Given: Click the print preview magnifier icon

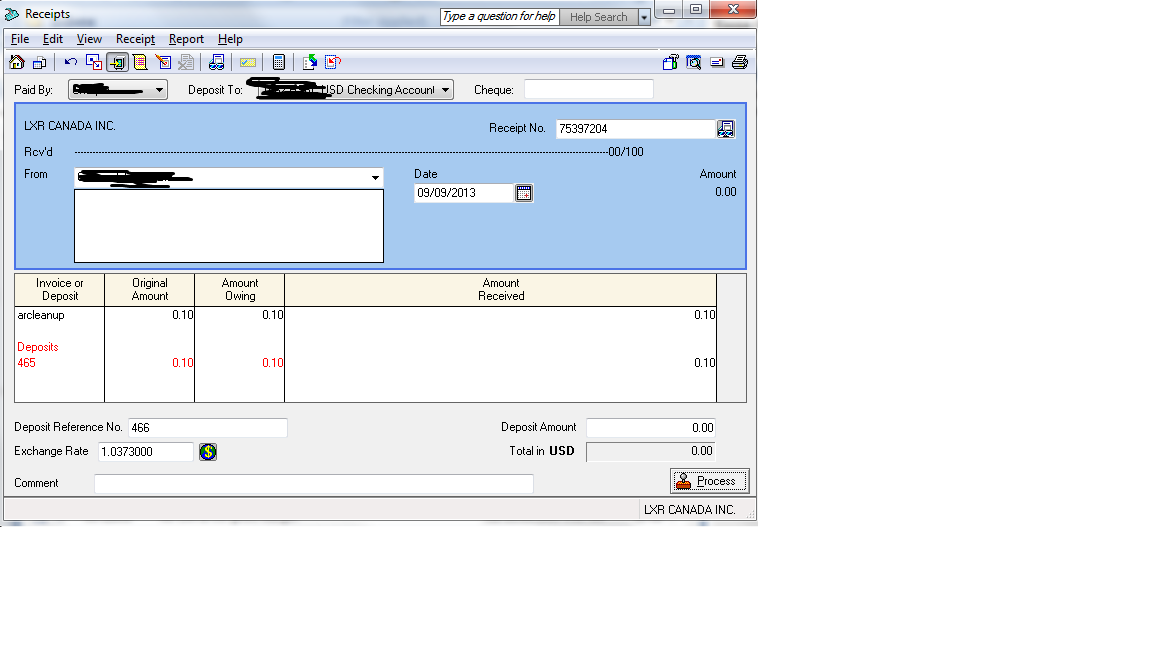Looking at the screenshot, I should [694, 62].
